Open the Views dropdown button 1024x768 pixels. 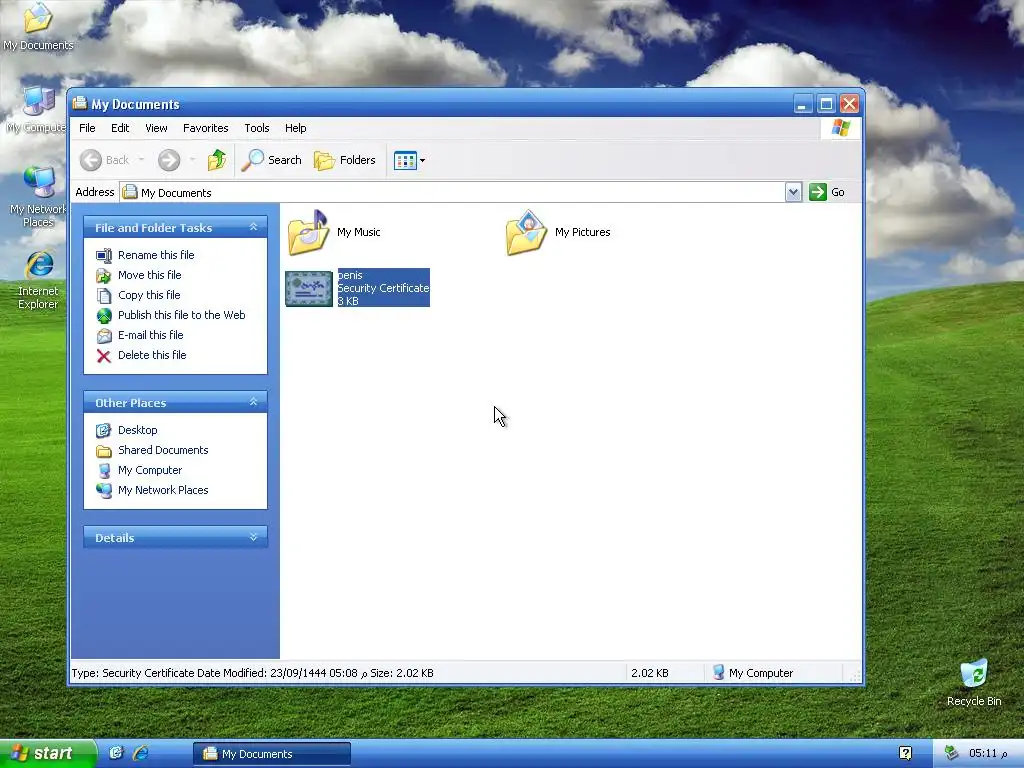(x=409, y=160)
